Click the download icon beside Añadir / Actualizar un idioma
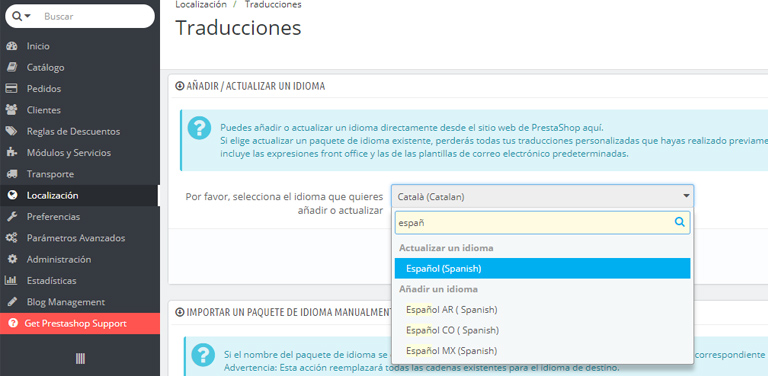The height and width of the screenshot is (376, 768). 179,86
